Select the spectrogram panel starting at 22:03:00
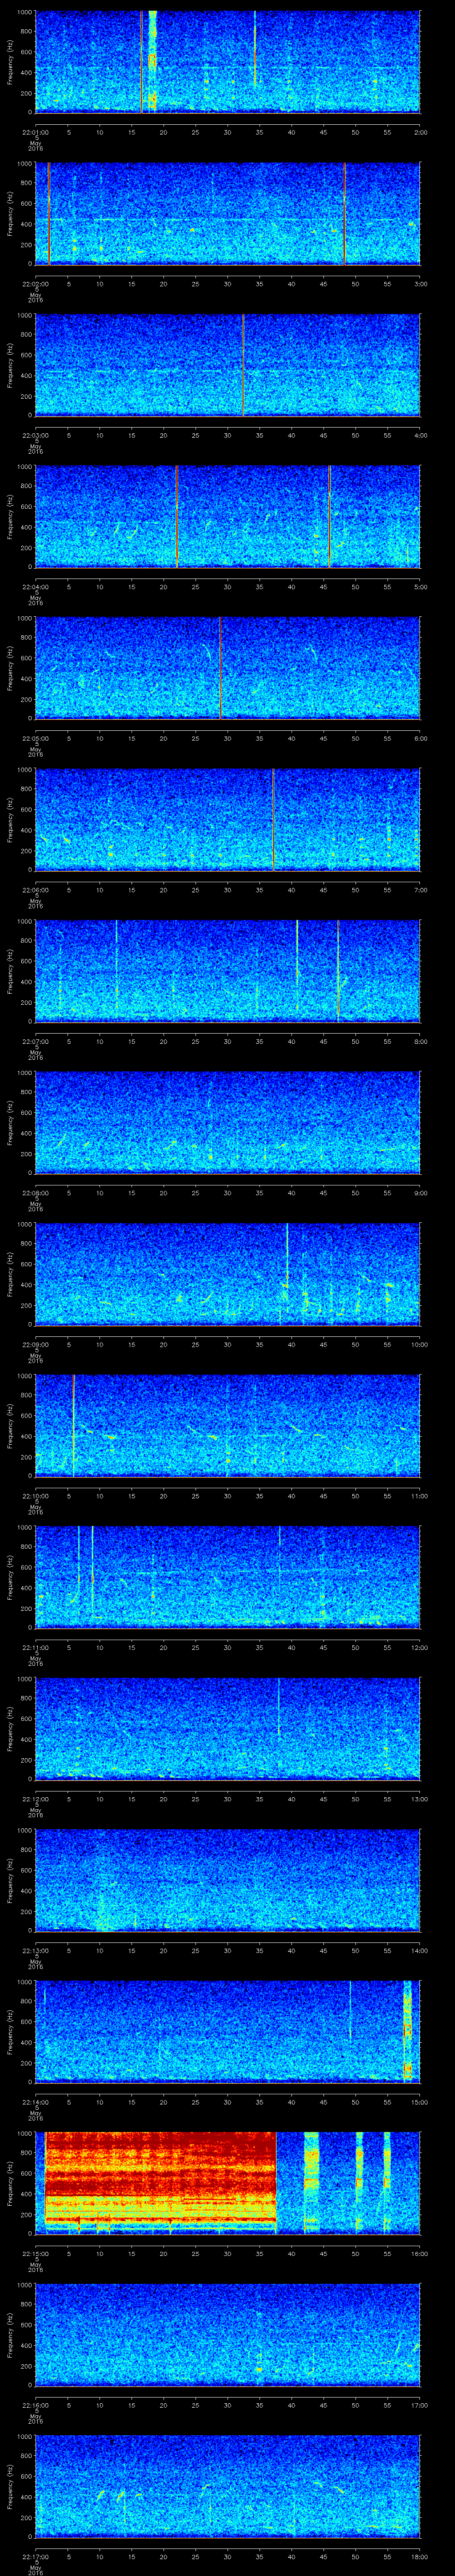Image resolution: width=455 pixels, height=2576 pixels. click(228, 365)
